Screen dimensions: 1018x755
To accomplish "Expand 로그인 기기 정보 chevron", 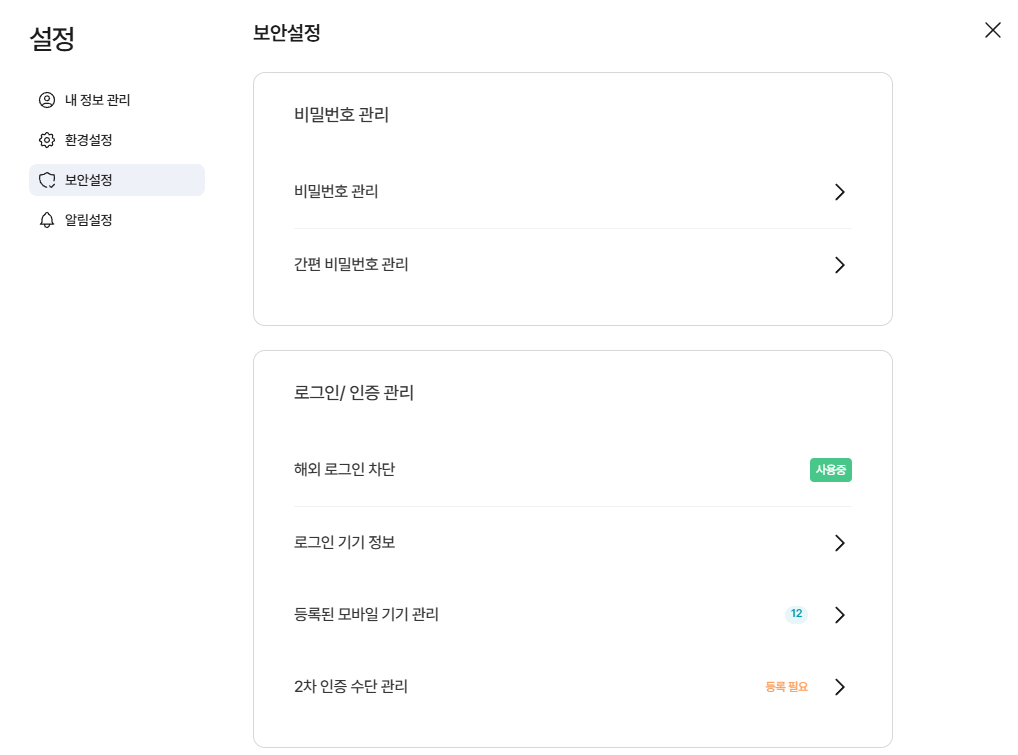I will coord(840,543).
